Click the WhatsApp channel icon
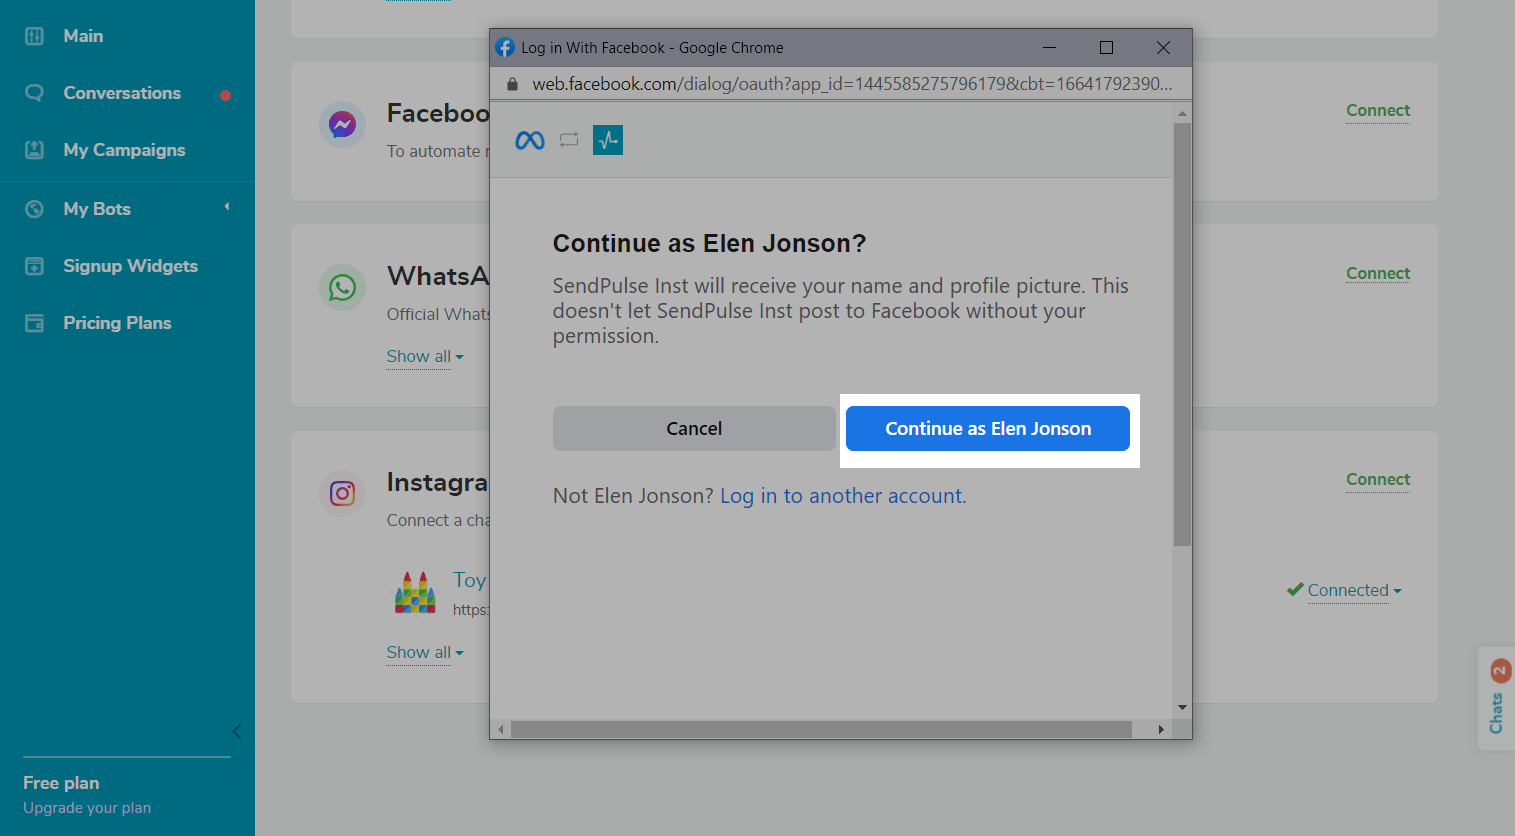Image resolution: width=1515 pixels, height=836 pixels. click(x=342, y=288)
